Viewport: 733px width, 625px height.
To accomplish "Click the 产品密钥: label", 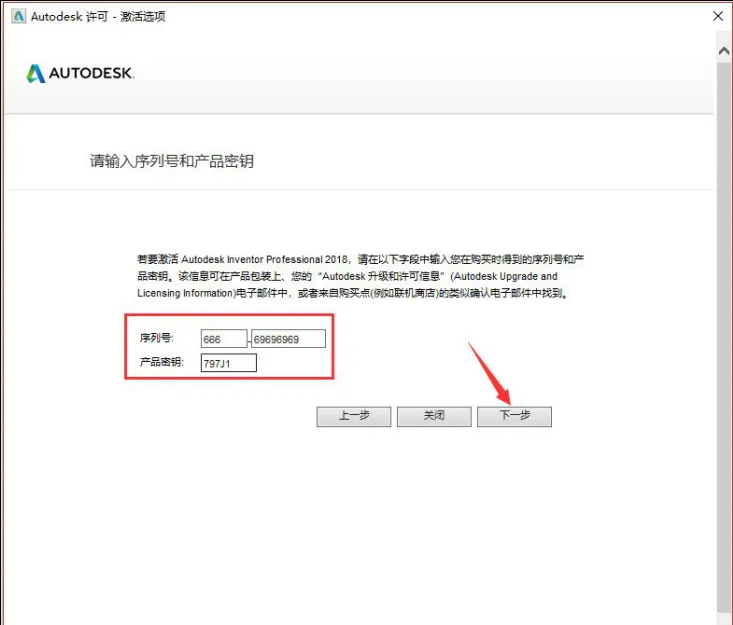I will coord(162,362).
